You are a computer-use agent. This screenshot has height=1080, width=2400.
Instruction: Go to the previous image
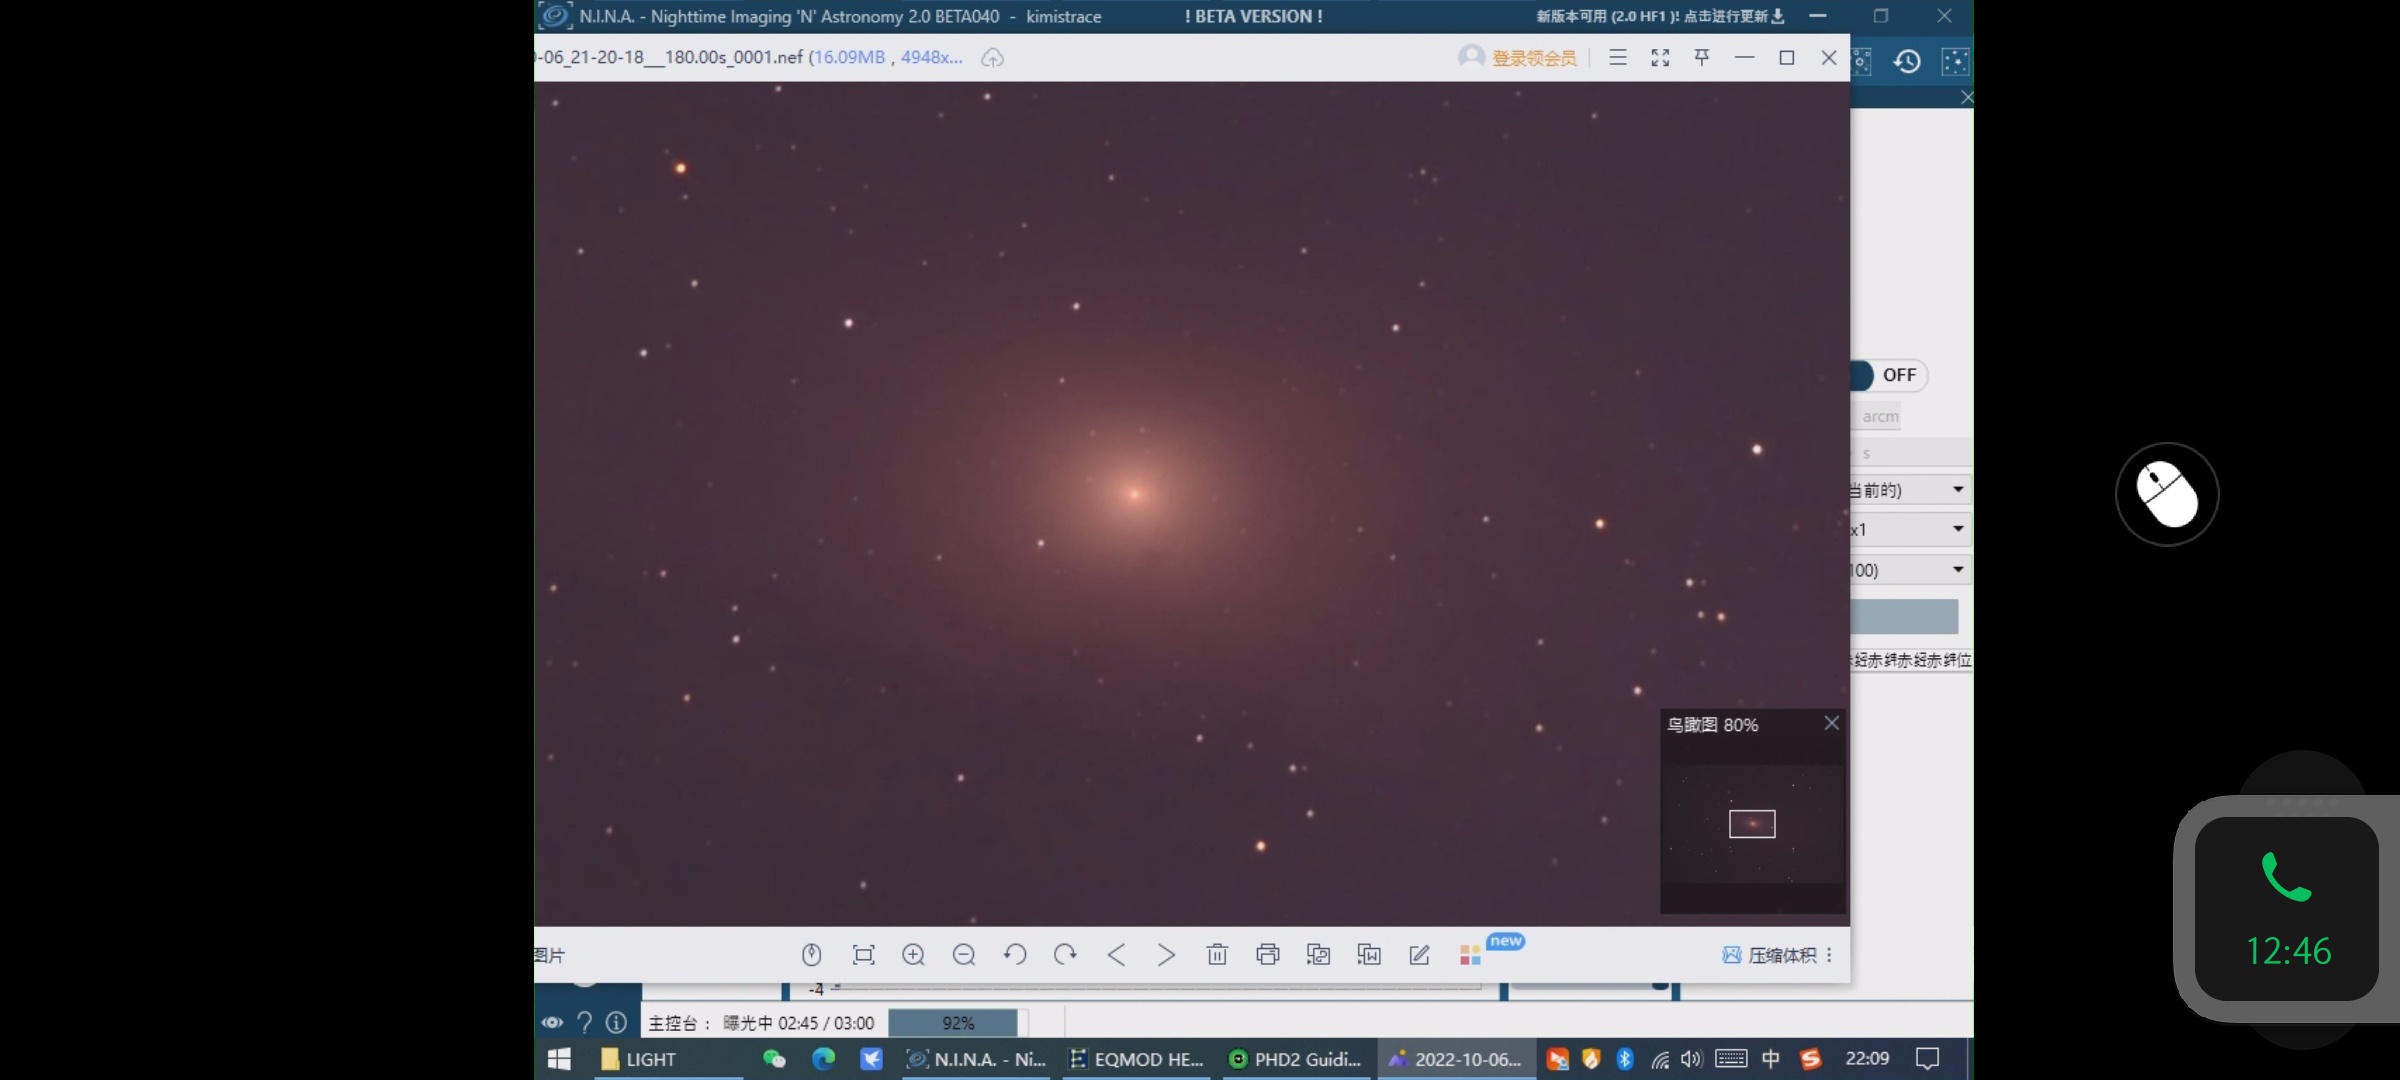(1116, 955)
